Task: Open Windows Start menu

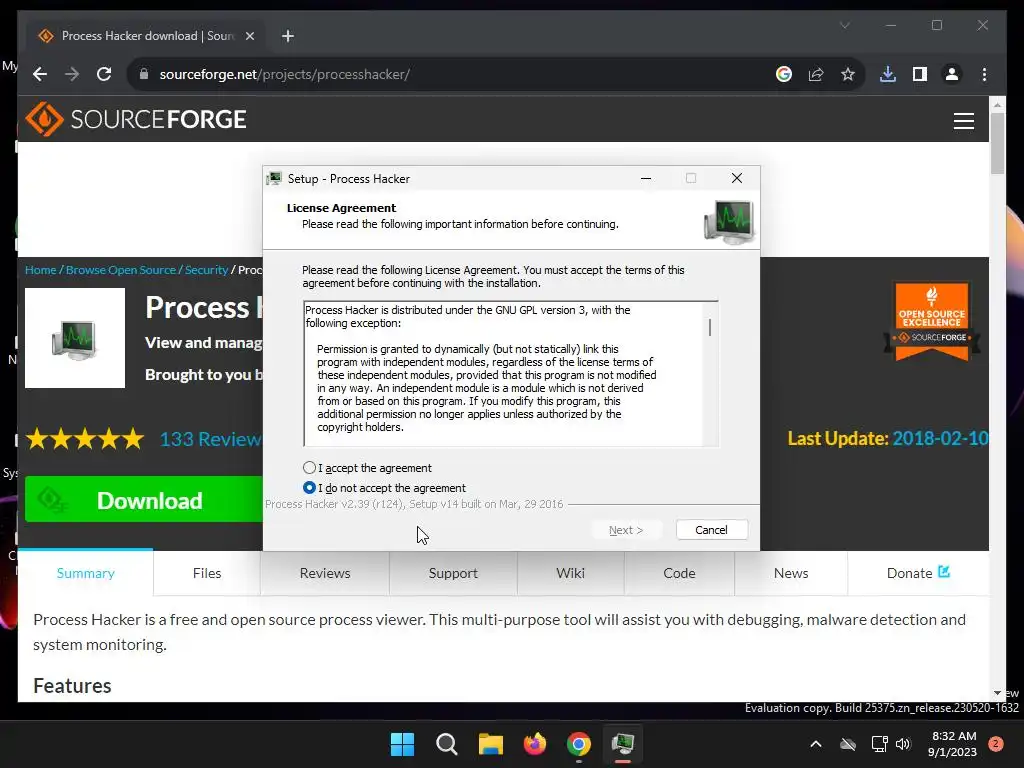Action: click(x=402, y=744)
